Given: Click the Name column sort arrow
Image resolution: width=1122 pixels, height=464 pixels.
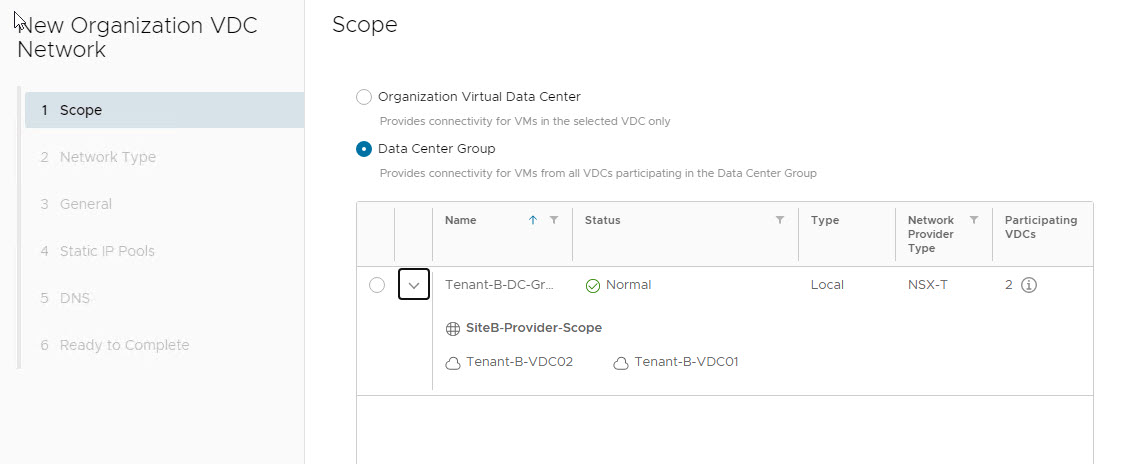Looking at the screenshot, I should [x=533, y=220].
